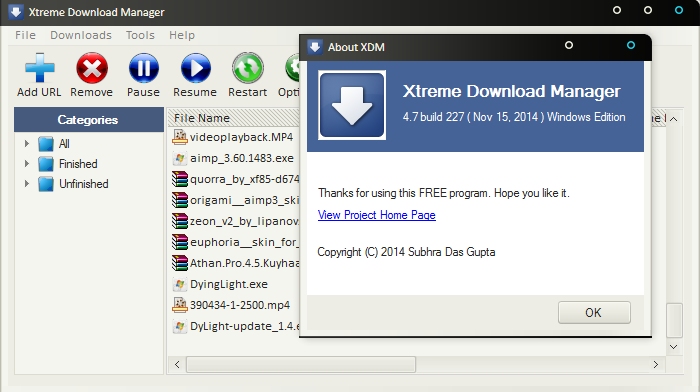Click the horizontal scrollbar thumb

pos(301,364)
